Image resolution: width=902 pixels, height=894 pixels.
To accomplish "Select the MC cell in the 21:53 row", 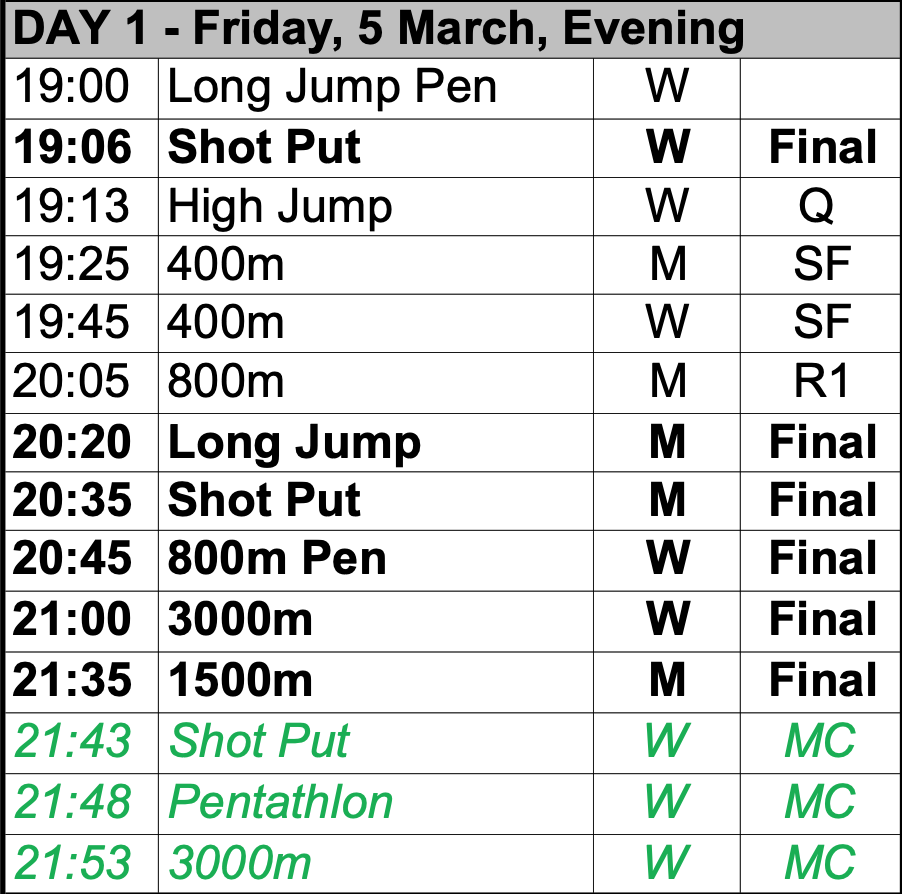I will click(820, 864).
